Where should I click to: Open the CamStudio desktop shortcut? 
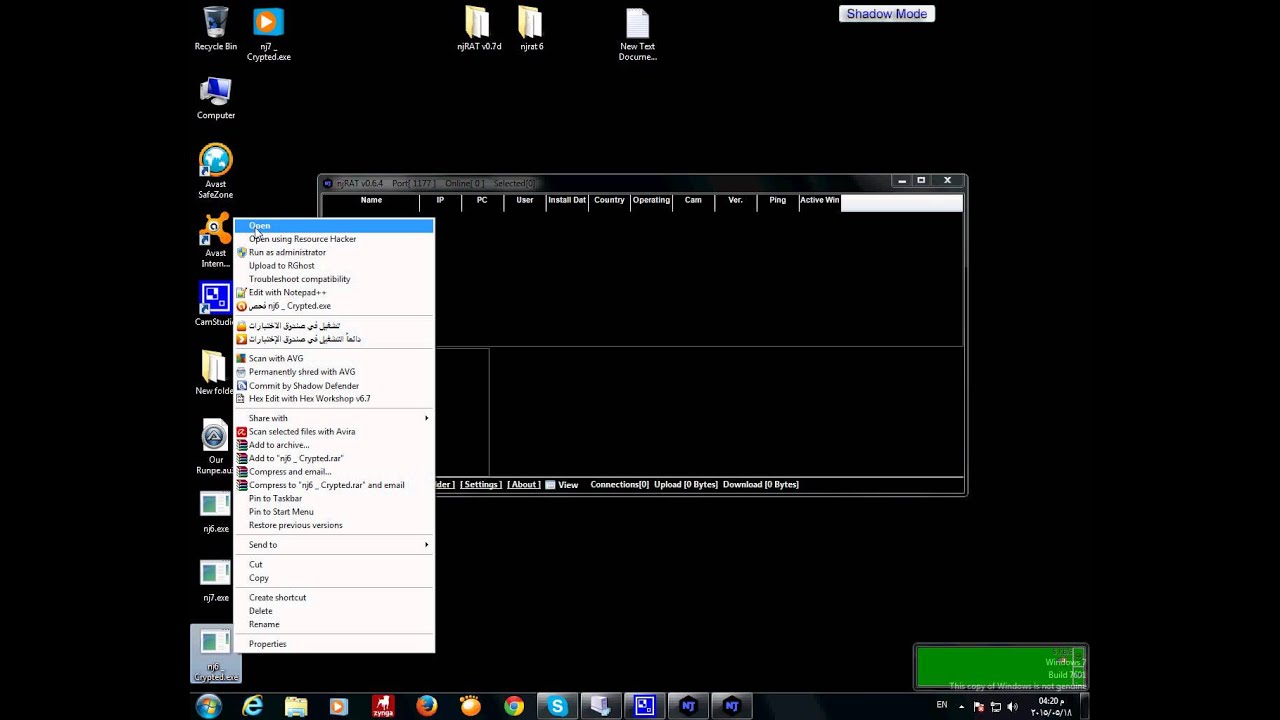tap(215, 305)
